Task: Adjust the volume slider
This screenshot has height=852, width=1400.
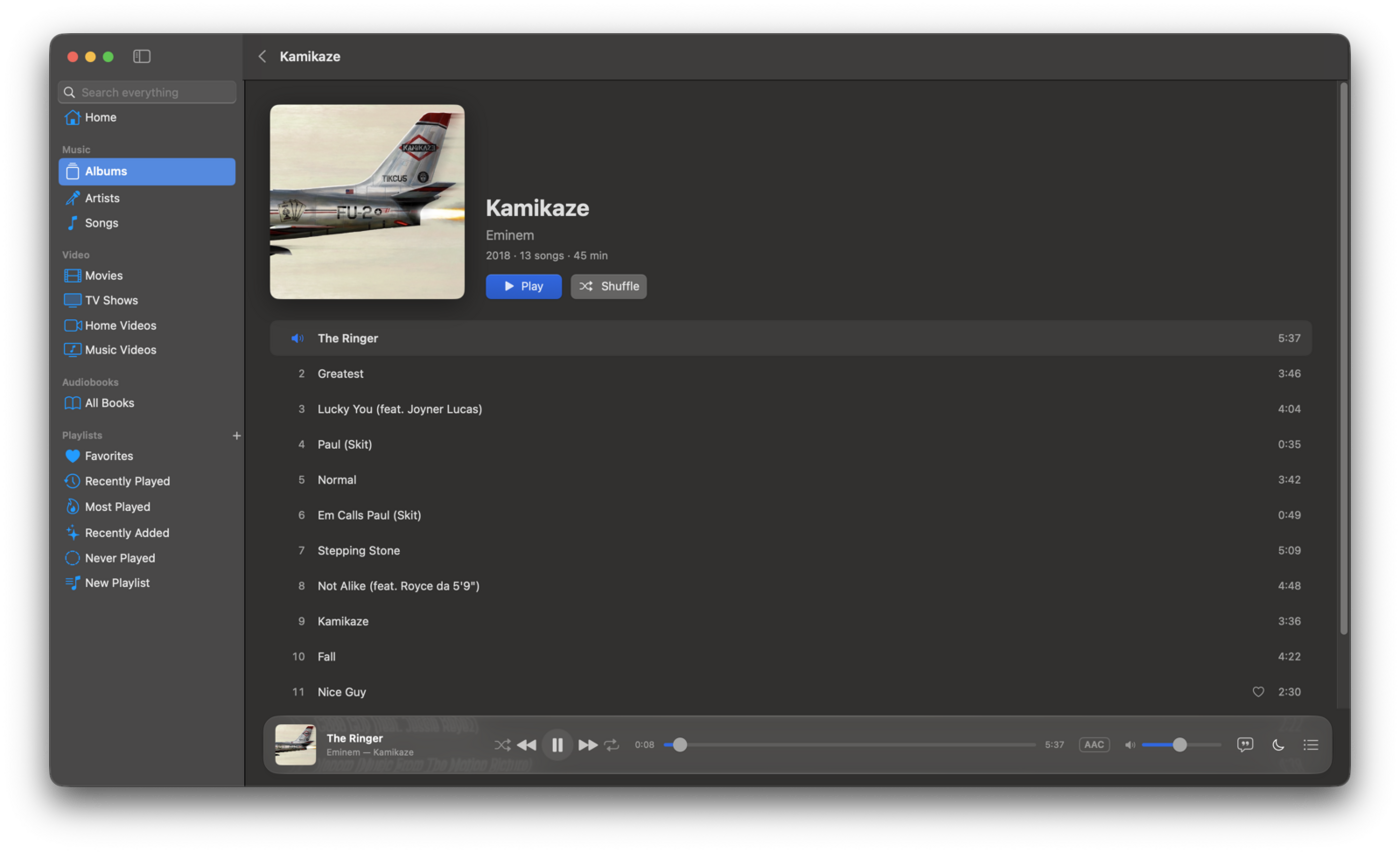Action: 1181,745
